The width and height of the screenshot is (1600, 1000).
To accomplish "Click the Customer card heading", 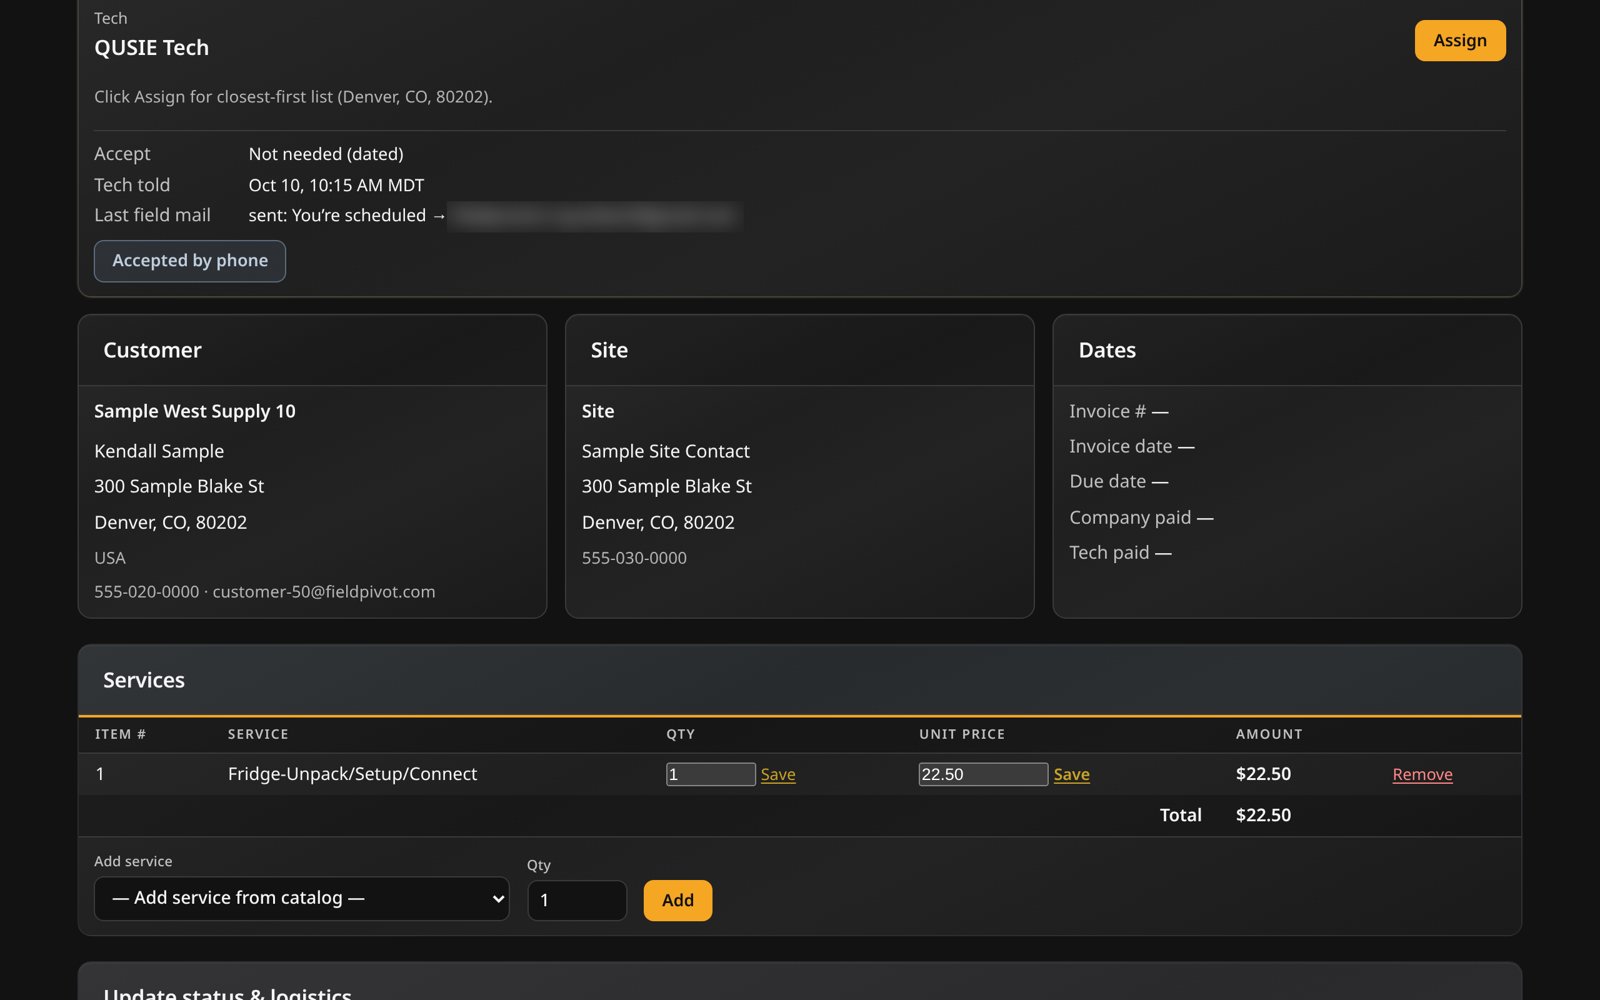I will point(152,350).
